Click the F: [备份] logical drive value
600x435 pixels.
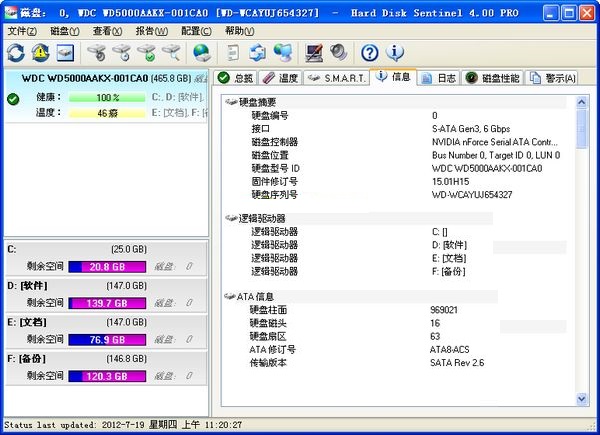point(448,271)
